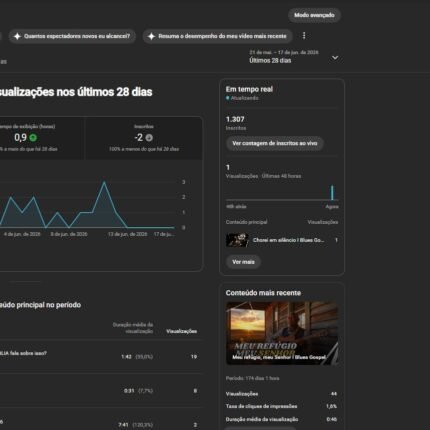
Task: Select 'Resuma o desempenho do meu vídeo mais recente' chip
Action: pyautogui.click(x=218, y=36)
